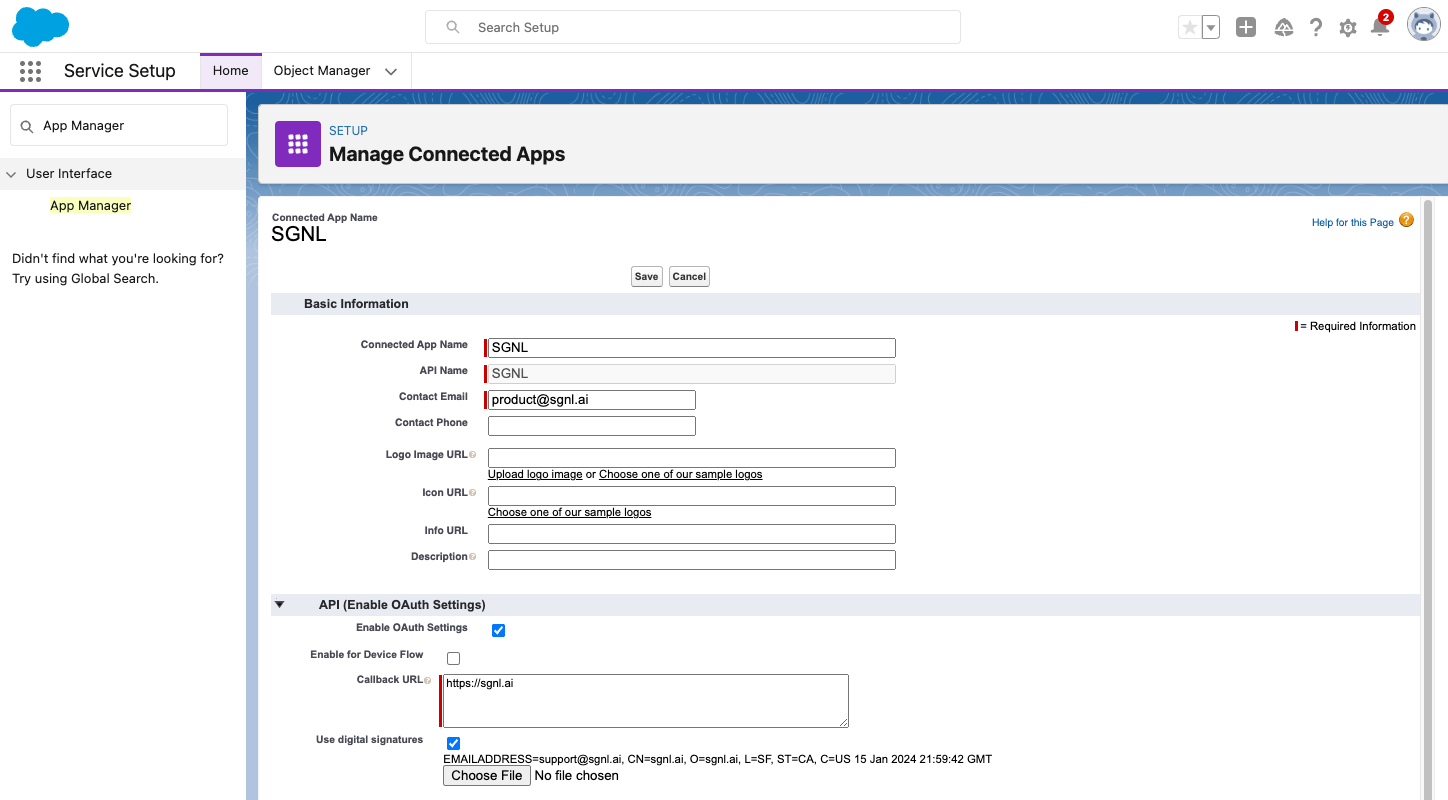The height and width of the screenshot is (800, 1448).
Task: Click the disabled API Name field
Action: [x=692, y=374]
